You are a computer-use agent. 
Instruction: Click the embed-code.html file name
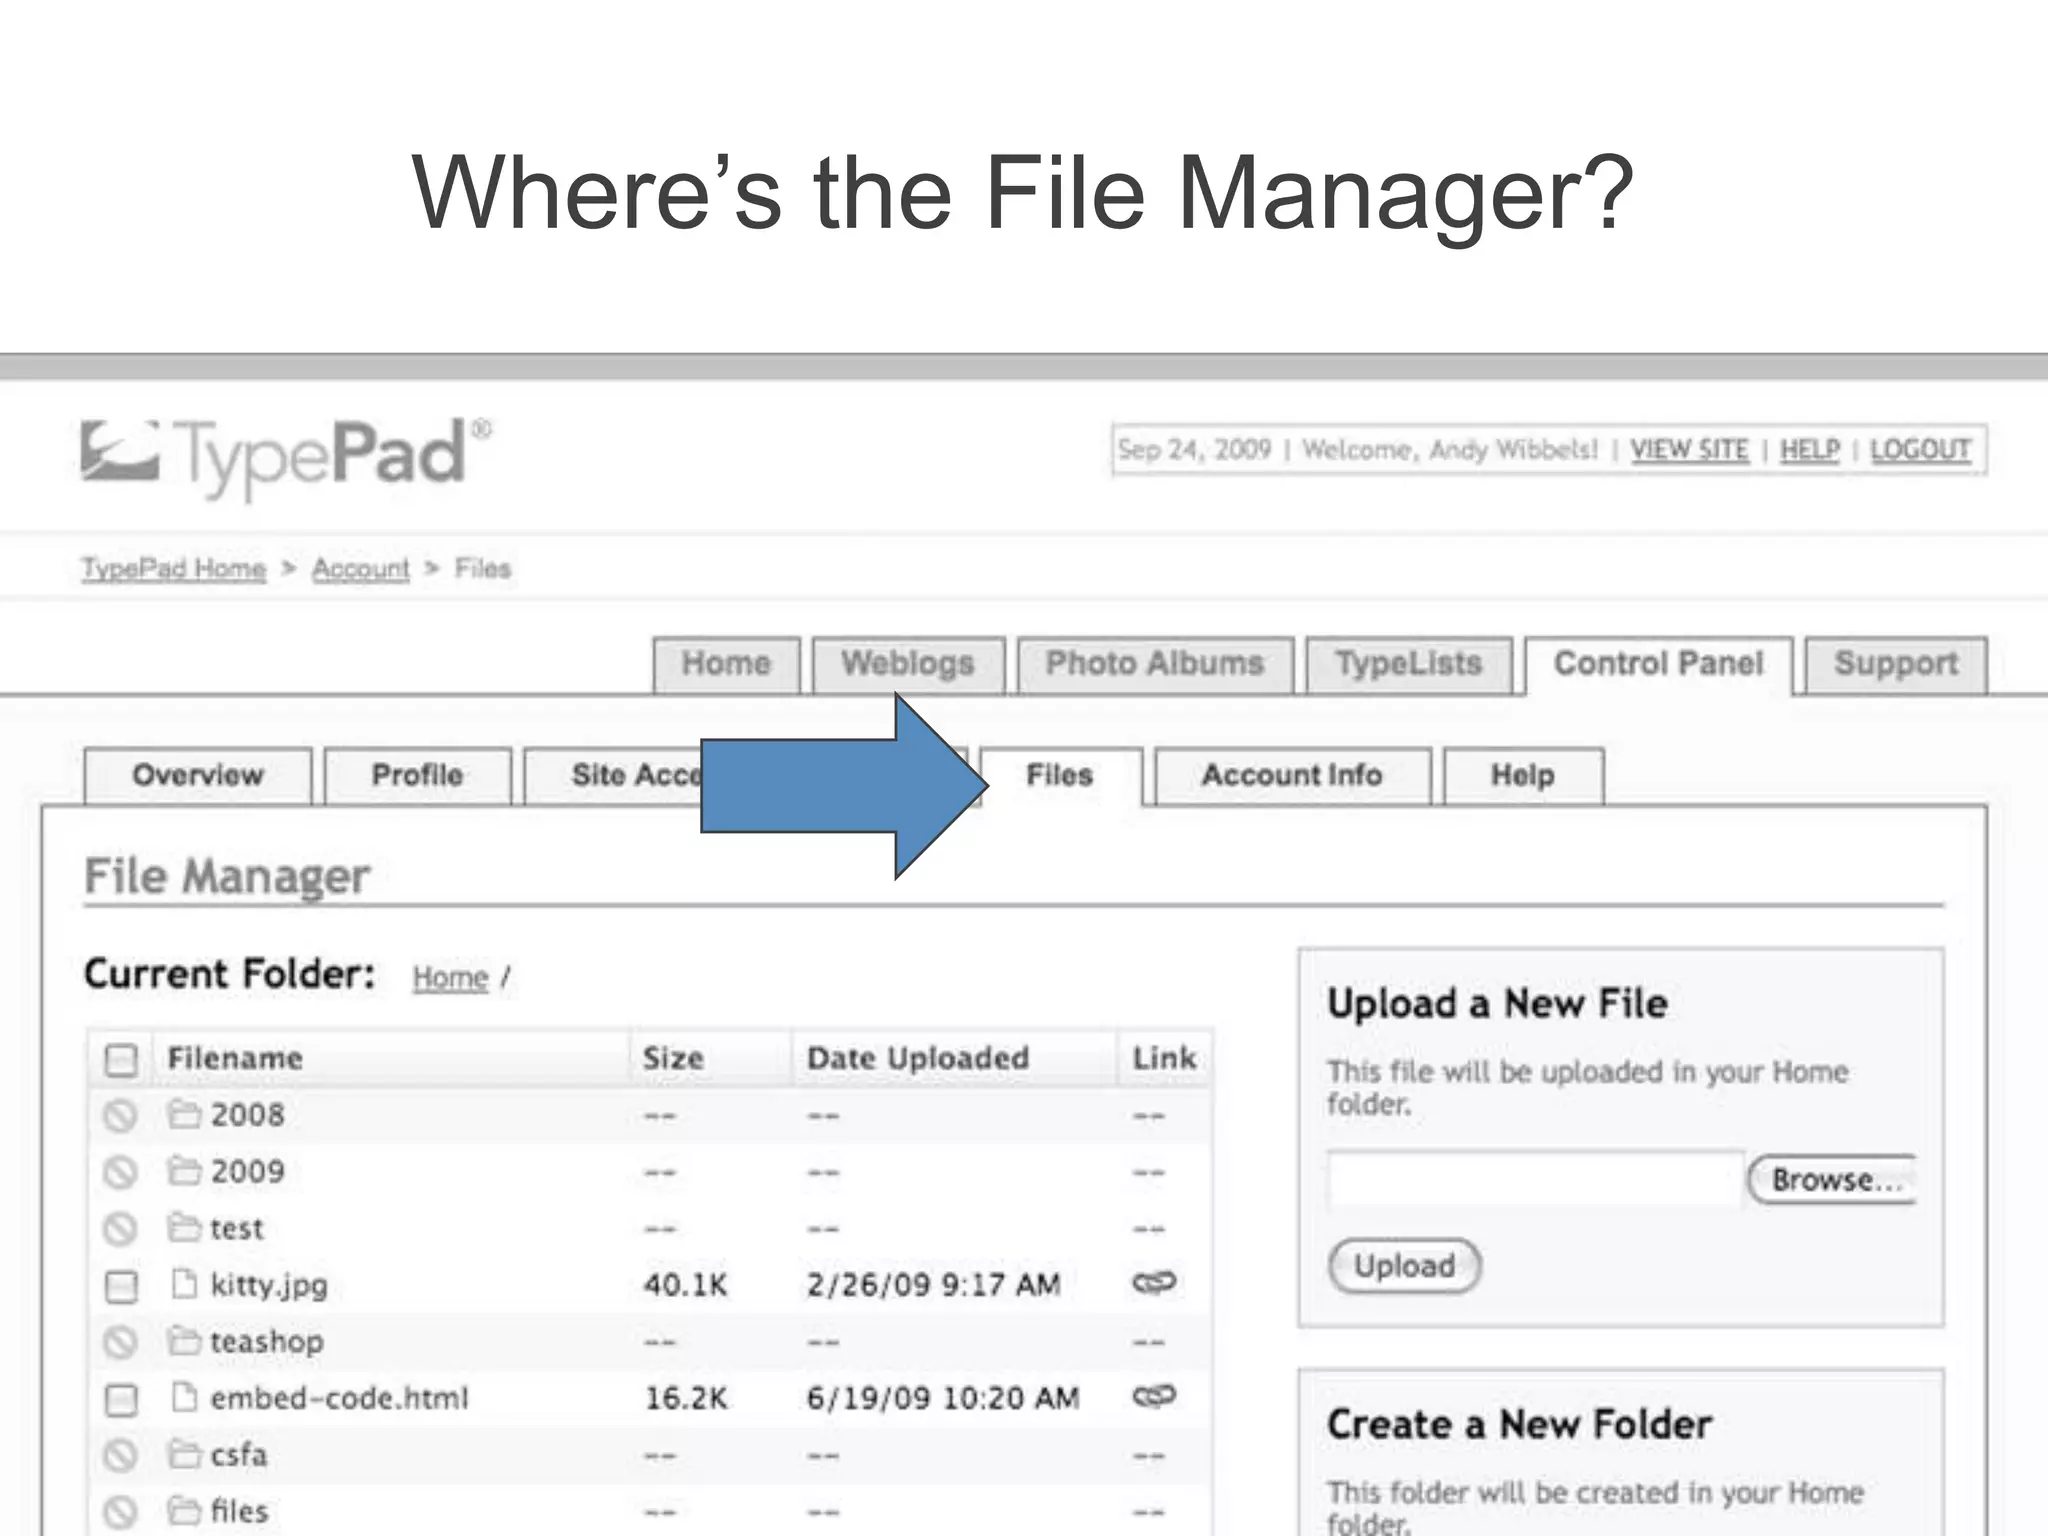coord(339,1398)
